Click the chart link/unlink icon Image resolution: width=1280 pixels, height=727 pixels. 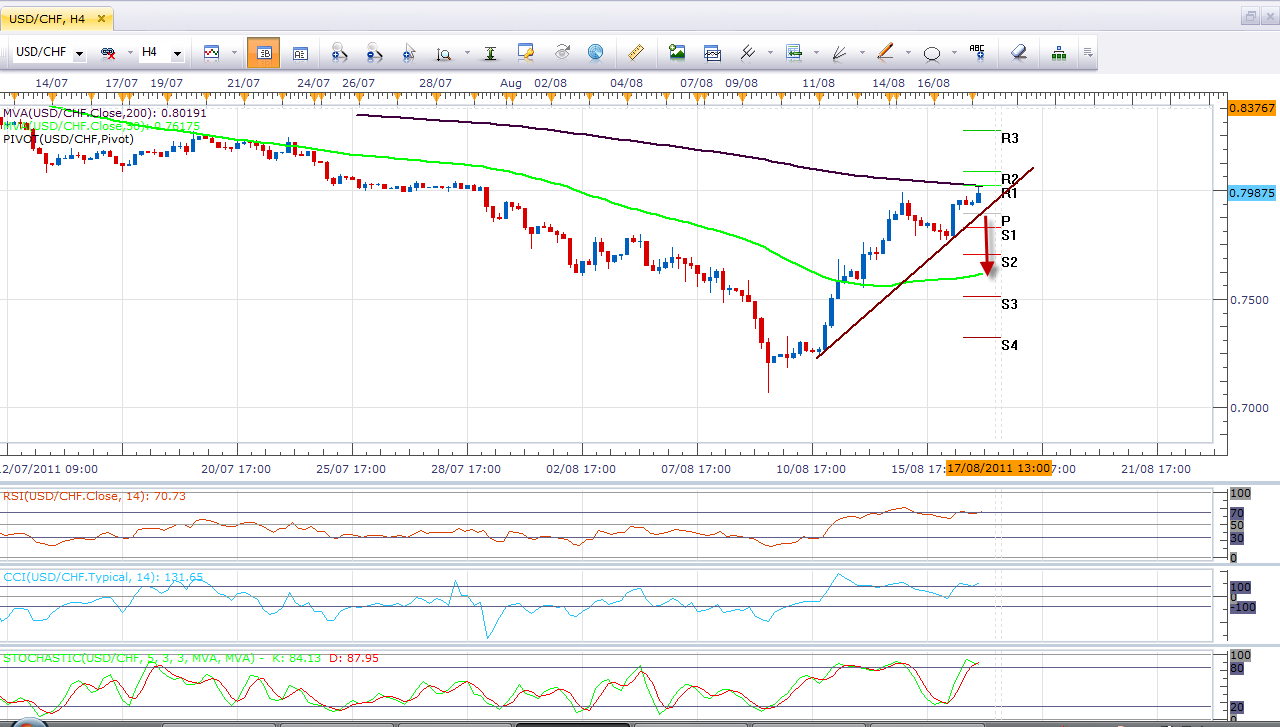pos(108,52)
